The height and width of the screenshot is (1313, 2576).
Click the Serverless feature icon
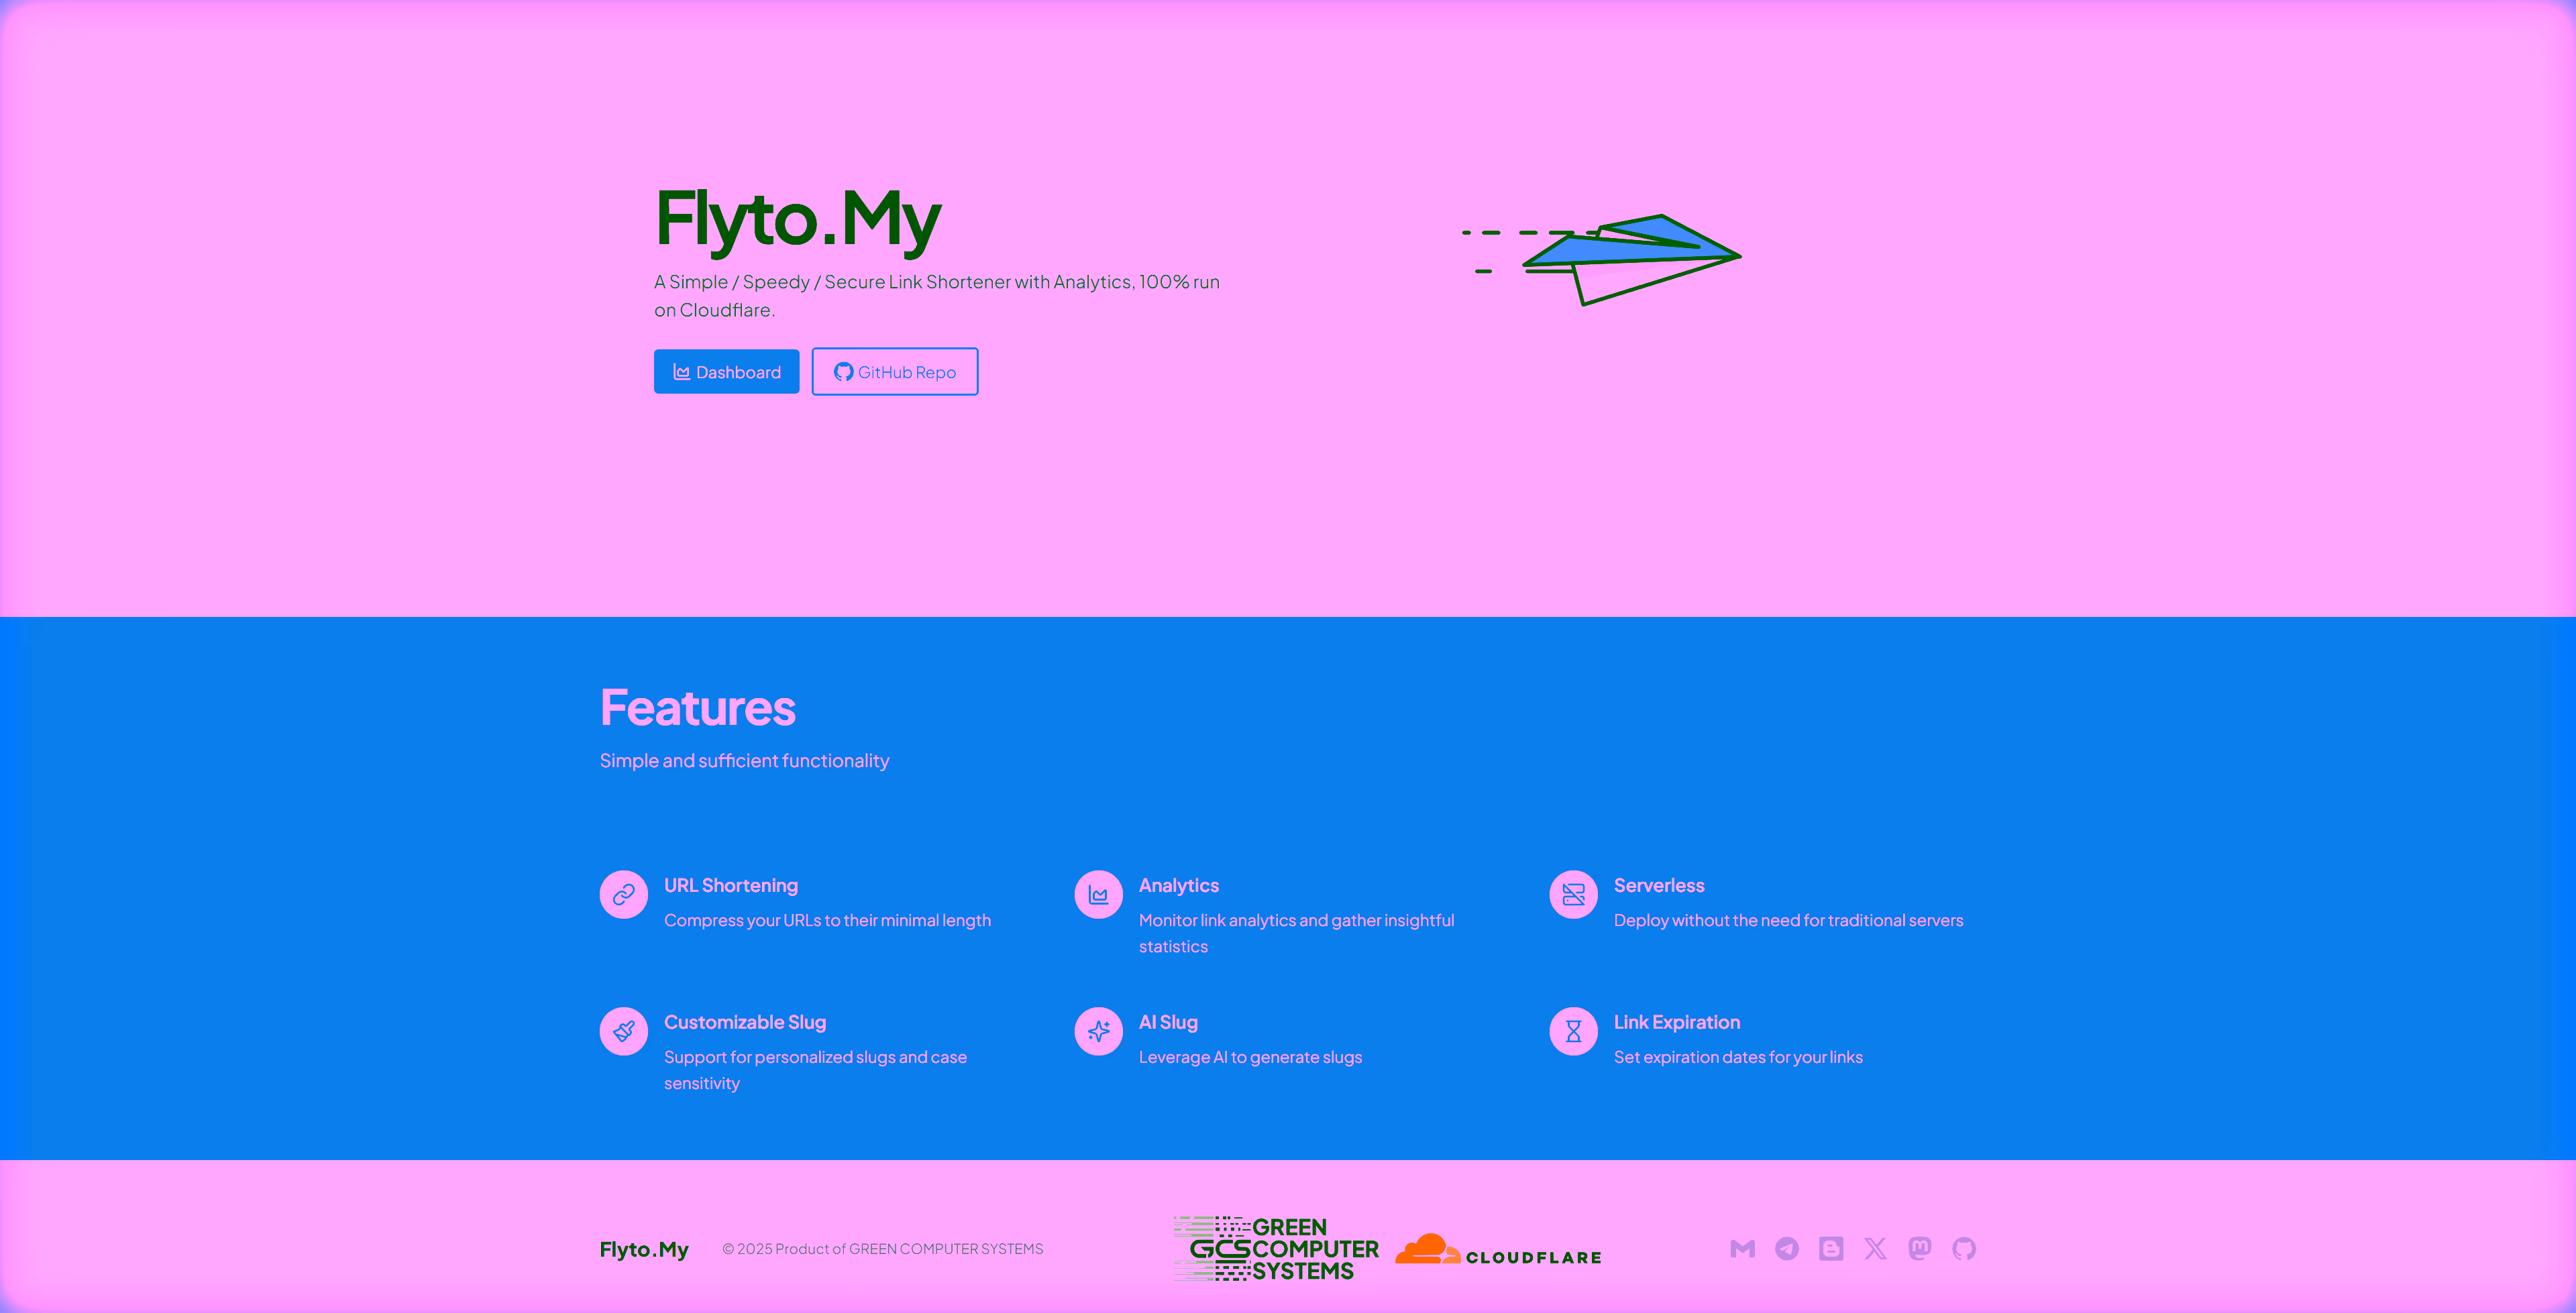point(1573,894)
